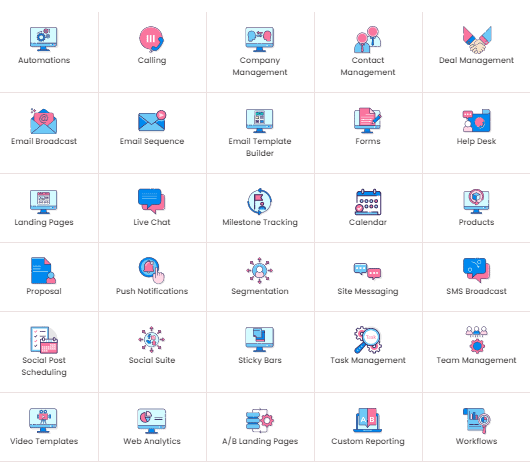This screenshot has width=530, height=467.
Task: Open the 'SMS Broadcast' text link
Action: click(476, 291)
